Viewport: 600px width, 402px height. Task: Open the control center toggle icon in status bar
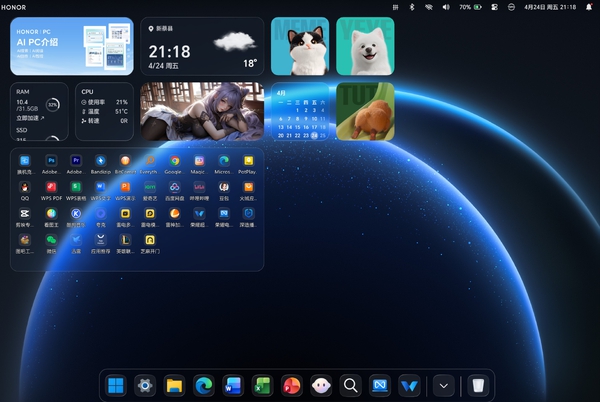494,7
